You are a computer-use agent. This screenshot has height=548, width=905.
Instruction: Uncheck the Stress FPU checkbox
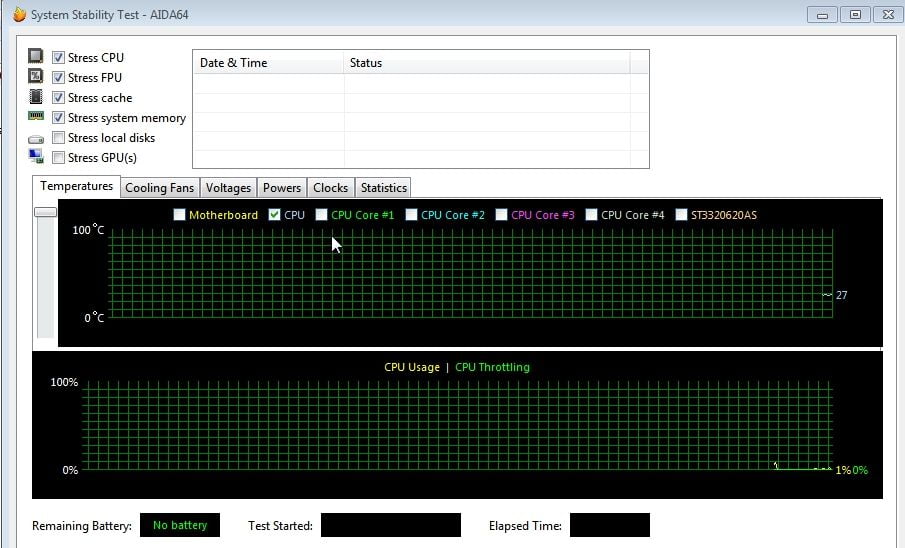point(58,77)
